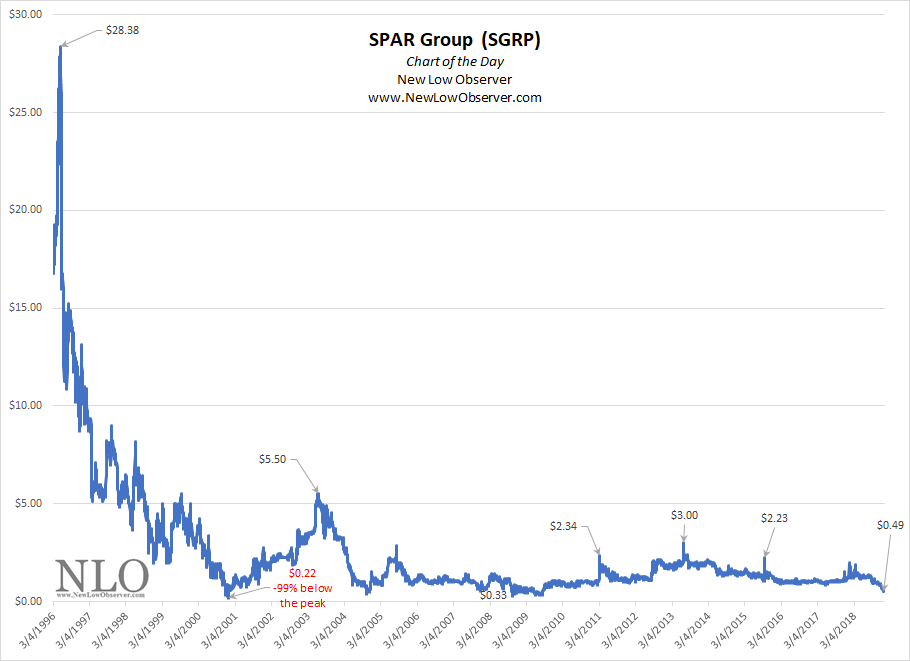Click the SPAR Group (SGRP) chart title
Viewport: 910px width, 661px height.
click(x=455, y=40)
